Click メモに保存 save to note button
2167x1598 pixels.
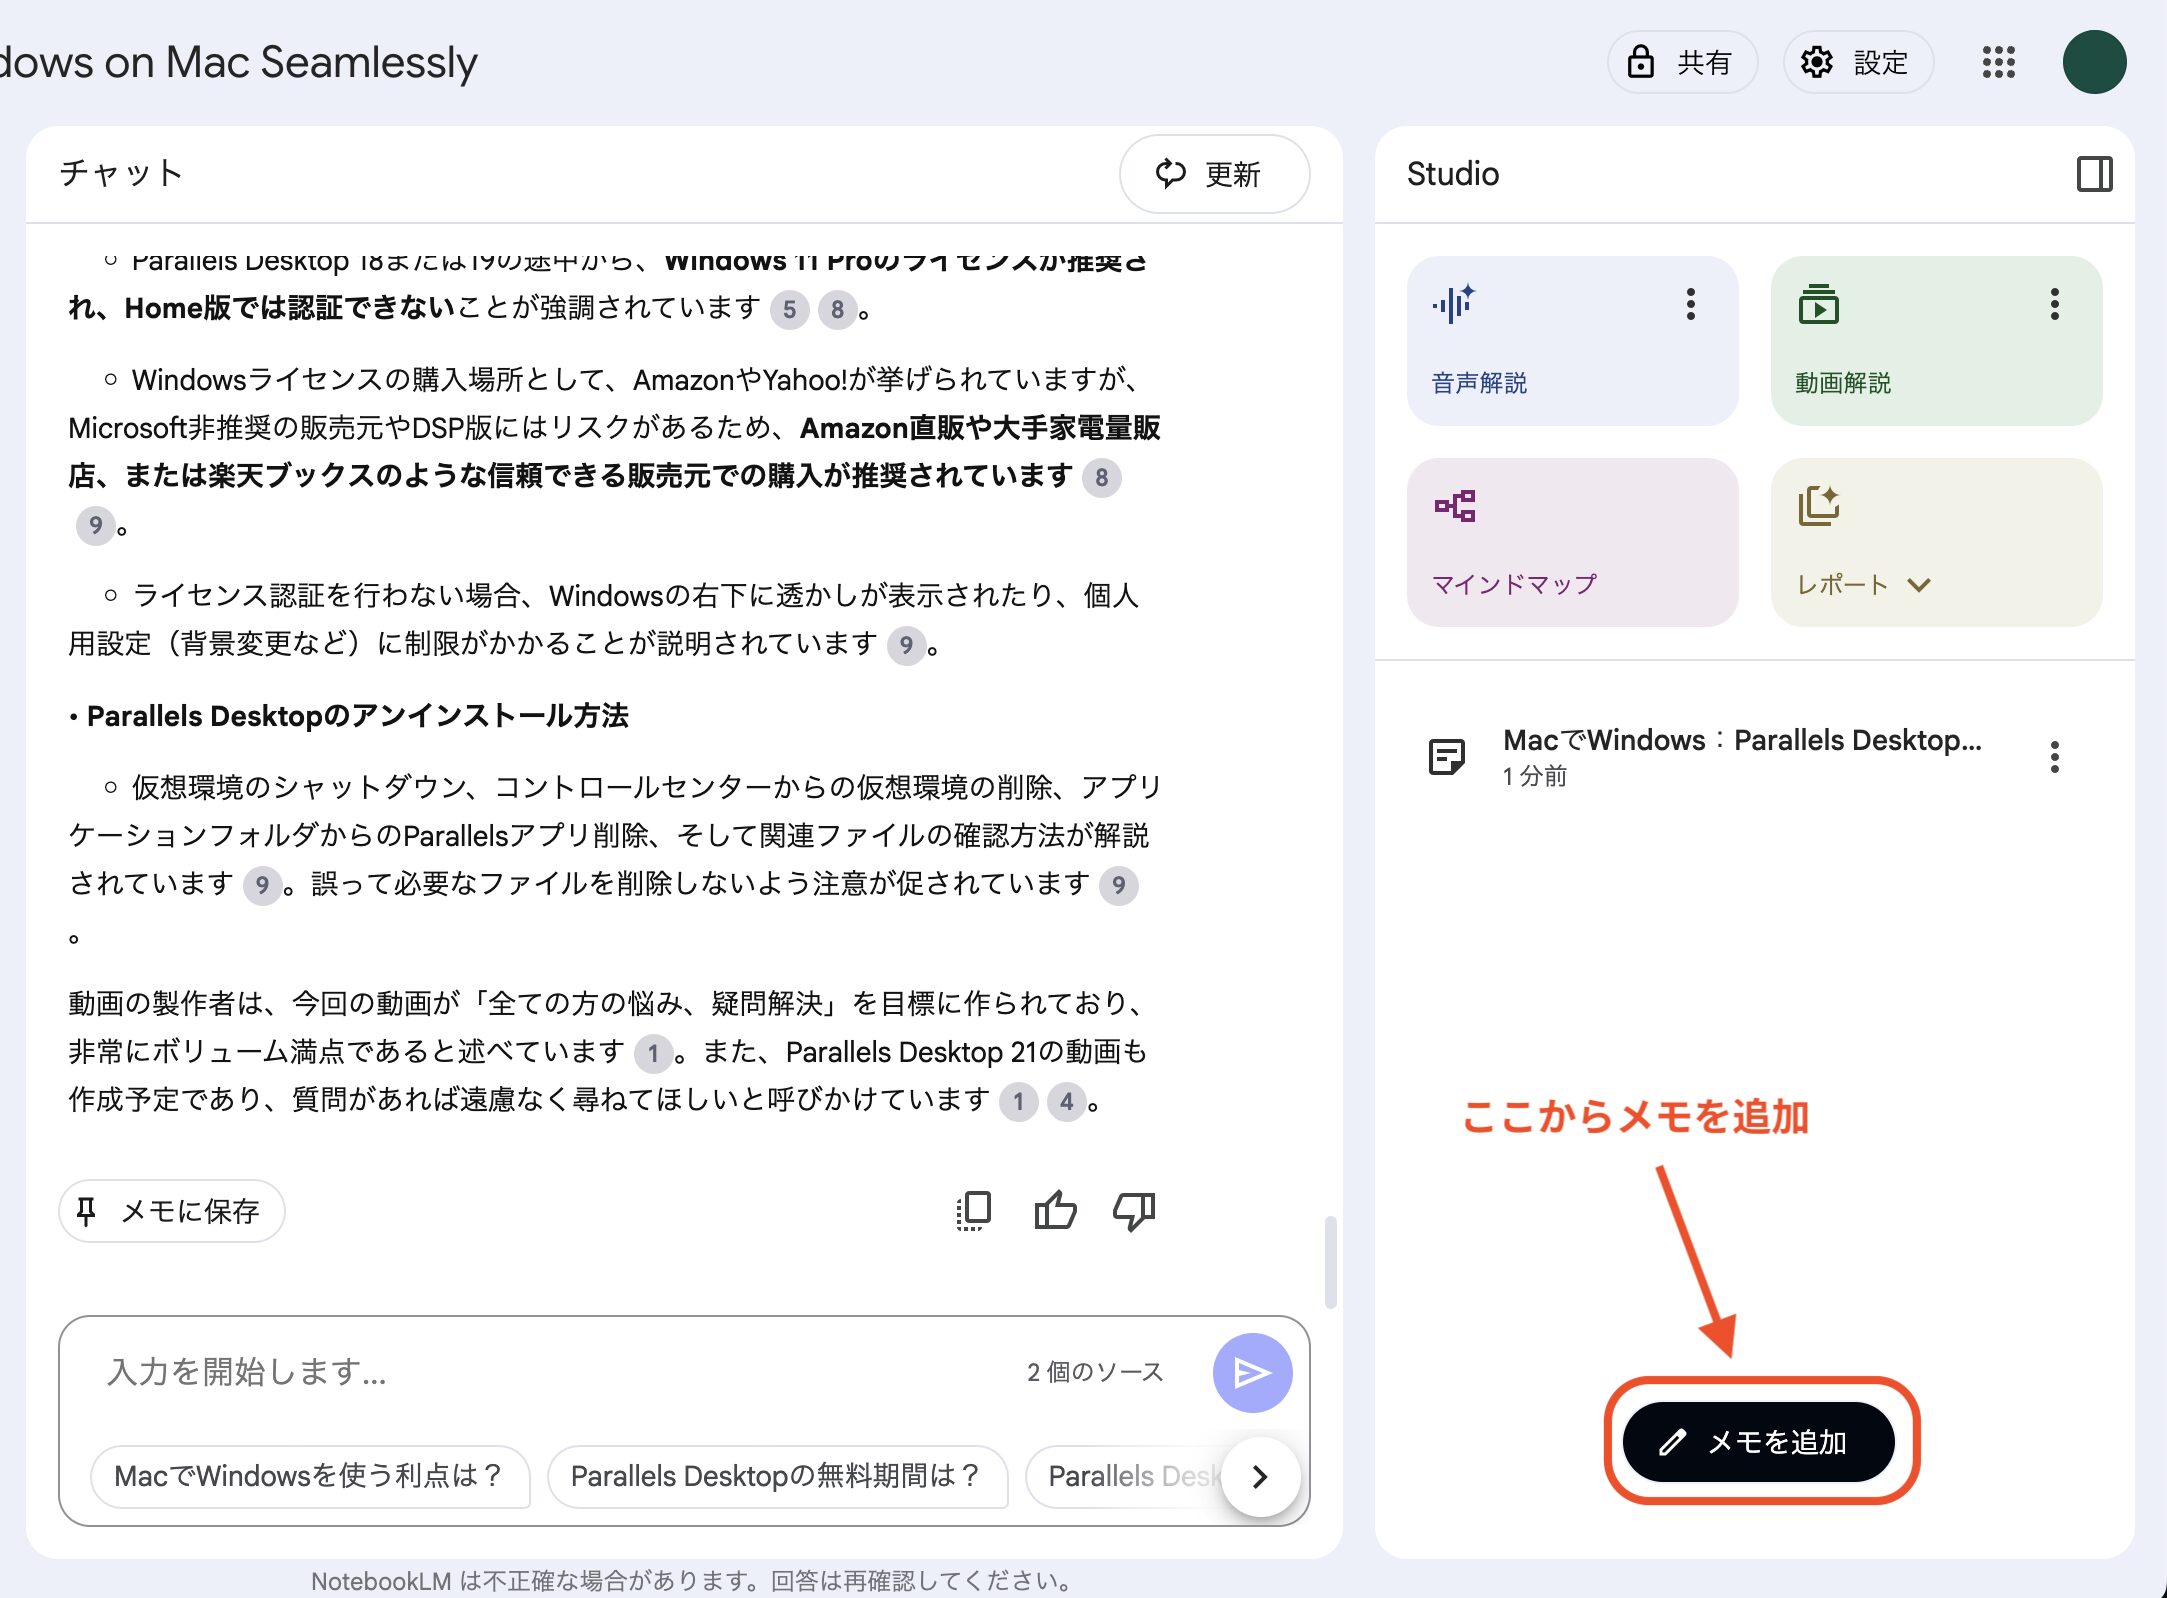tap(172, 1211)
